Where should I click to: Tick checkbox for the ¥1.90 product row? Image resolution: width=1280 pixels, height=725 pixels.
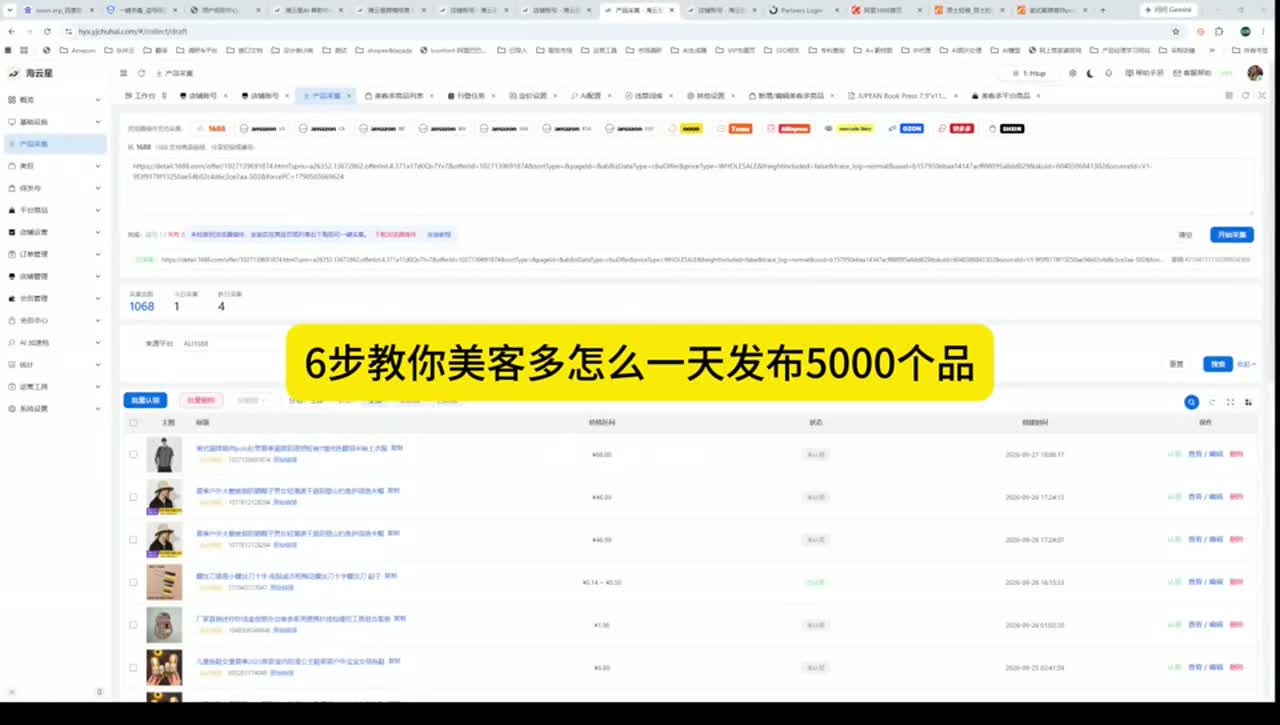(133, 624)
